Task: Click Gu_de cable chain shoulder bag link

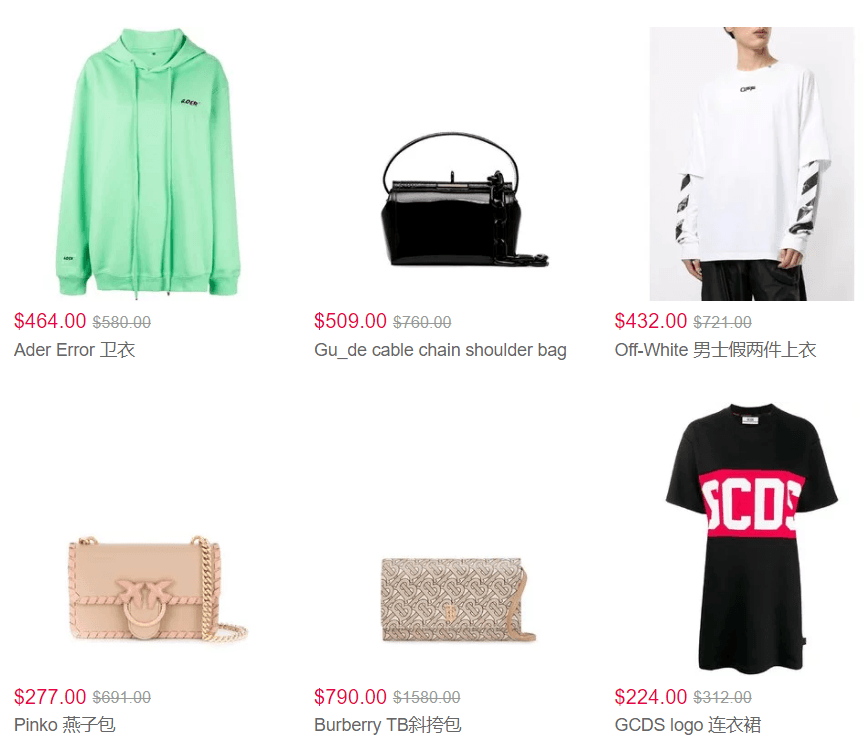Action: pos(440,350)
